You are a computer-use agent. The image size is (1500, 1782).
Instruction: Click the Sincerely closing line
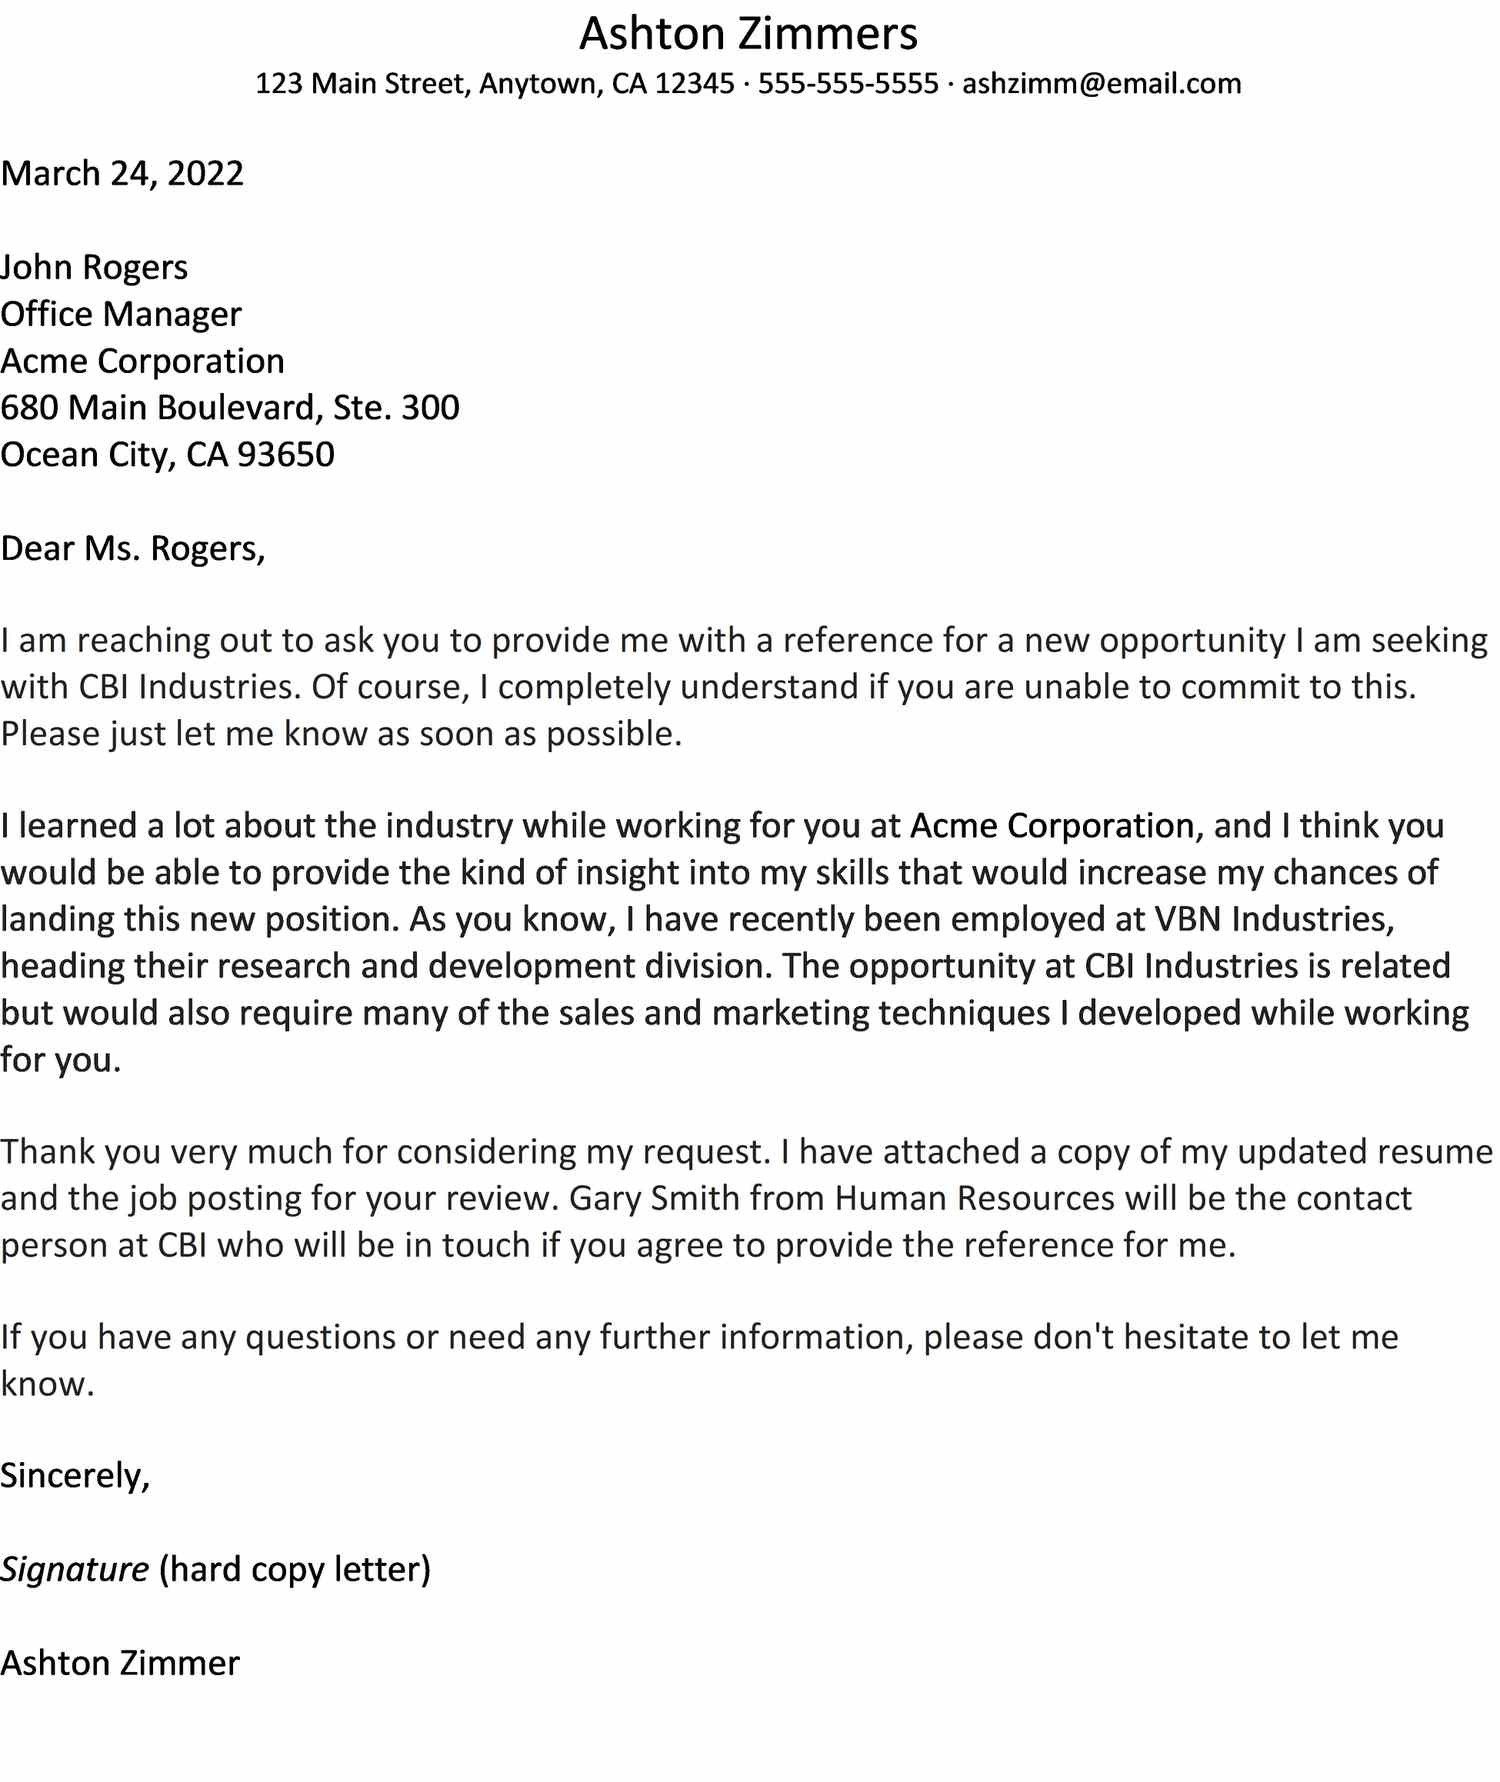pos(75,1475)
